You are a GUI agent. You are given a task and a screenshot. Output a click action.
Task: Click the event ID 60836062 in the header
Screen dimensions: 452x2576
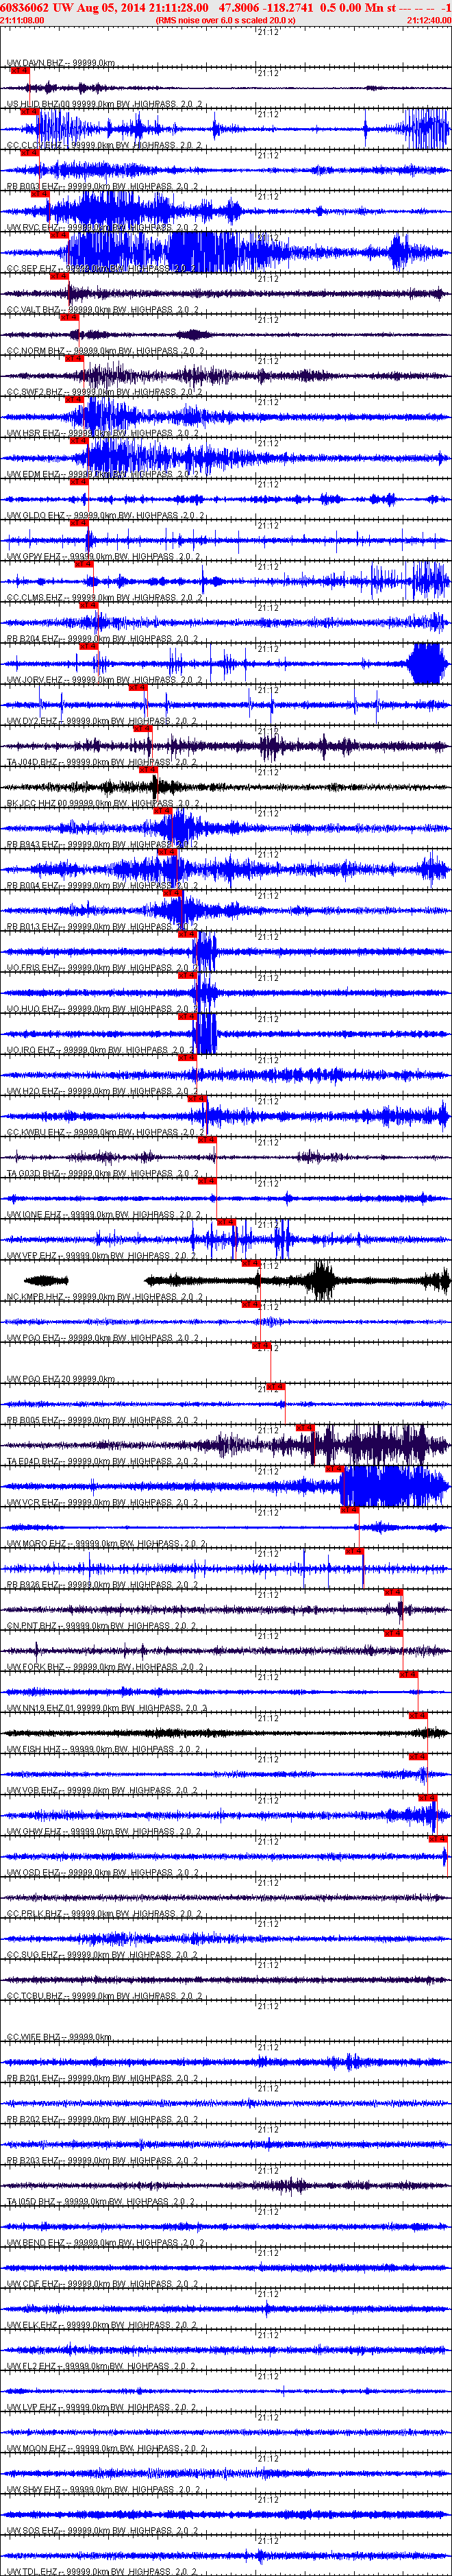pyautogui.click(x=25, y=7)
